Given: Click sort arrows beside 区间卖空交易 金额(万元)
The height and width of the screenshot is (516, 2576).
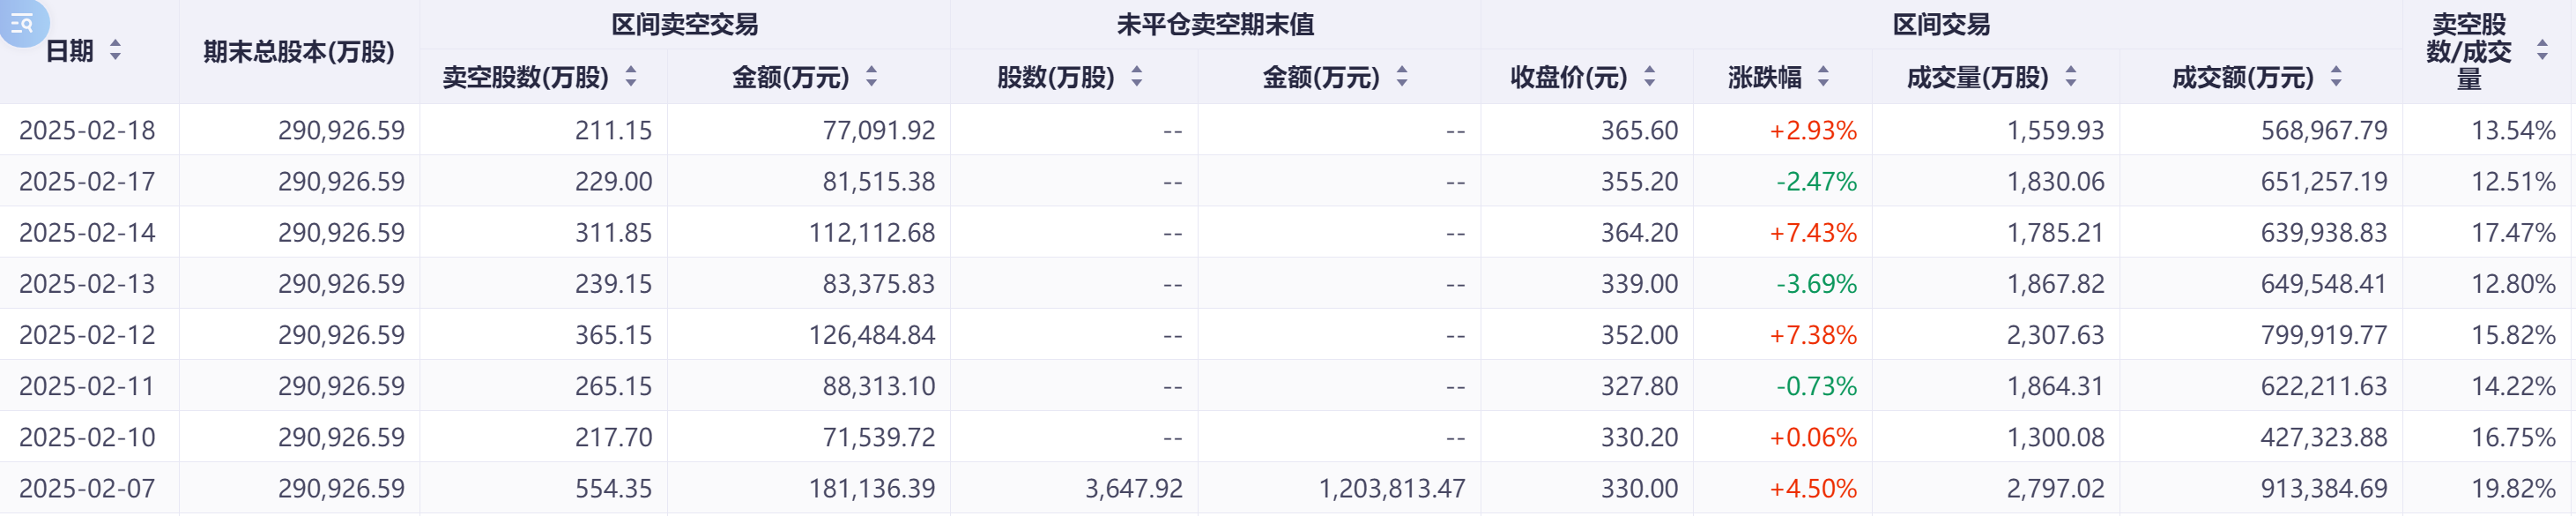Looking at the screenshot, I should [x=872, y=76].
